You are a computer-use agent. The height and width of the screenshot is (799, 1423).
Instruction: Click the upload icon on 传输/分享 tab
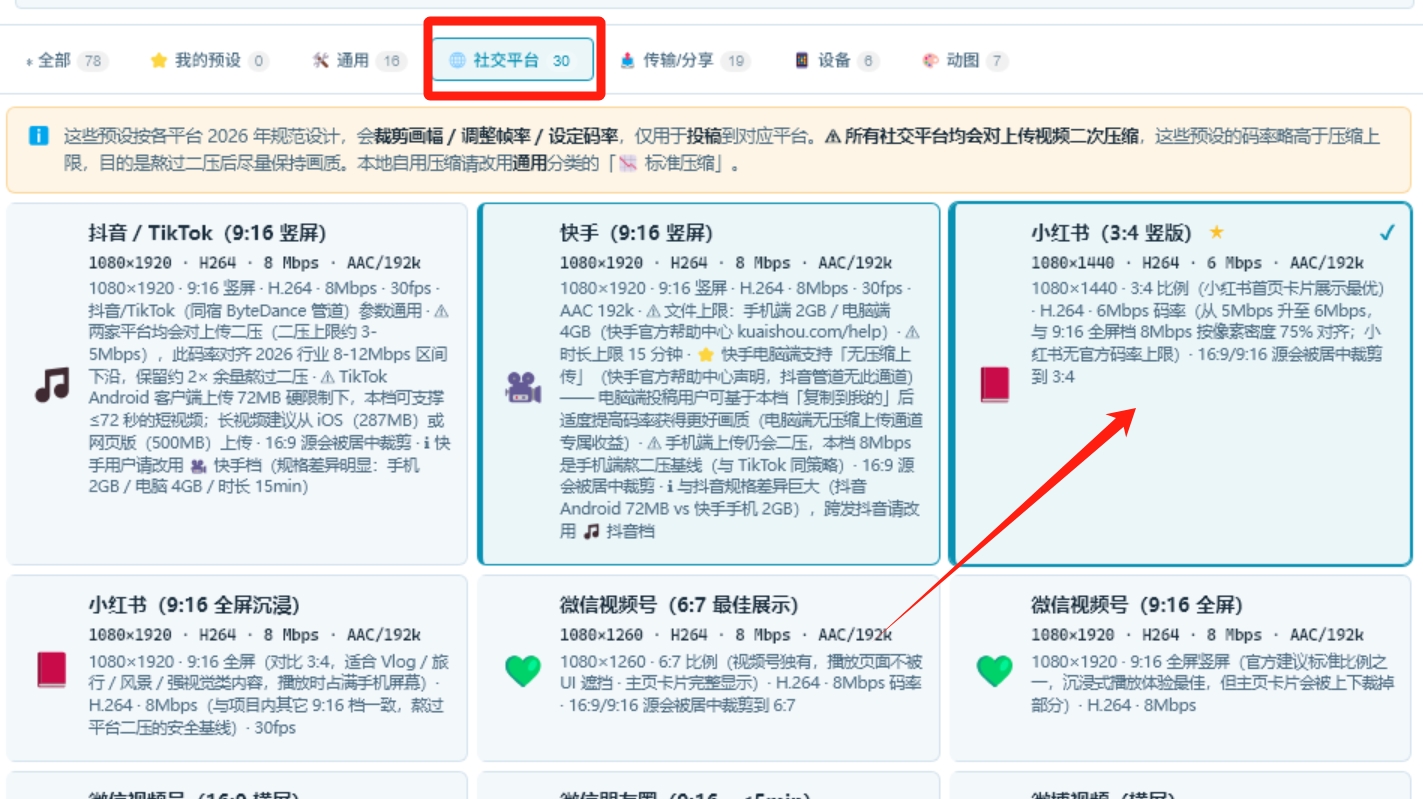point(627,60)
